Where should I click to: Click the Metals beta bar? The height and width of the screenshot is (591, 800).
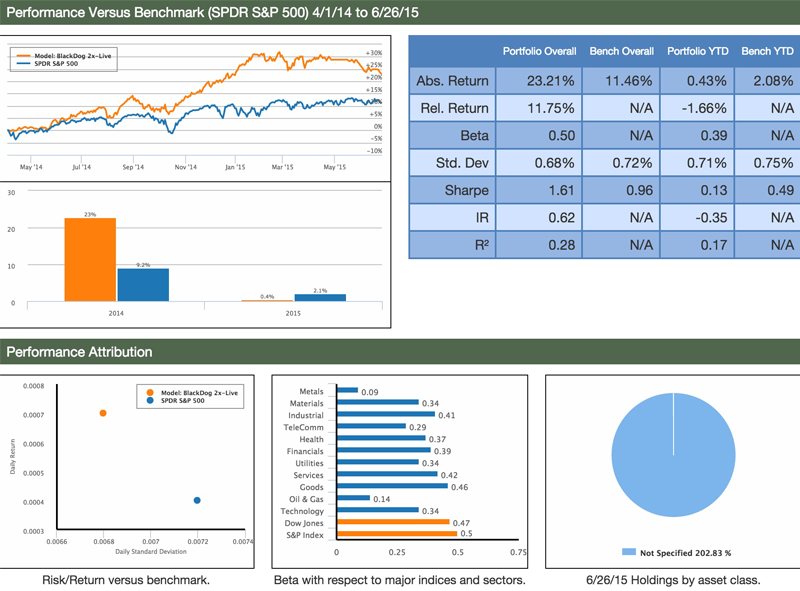point(348,390)
